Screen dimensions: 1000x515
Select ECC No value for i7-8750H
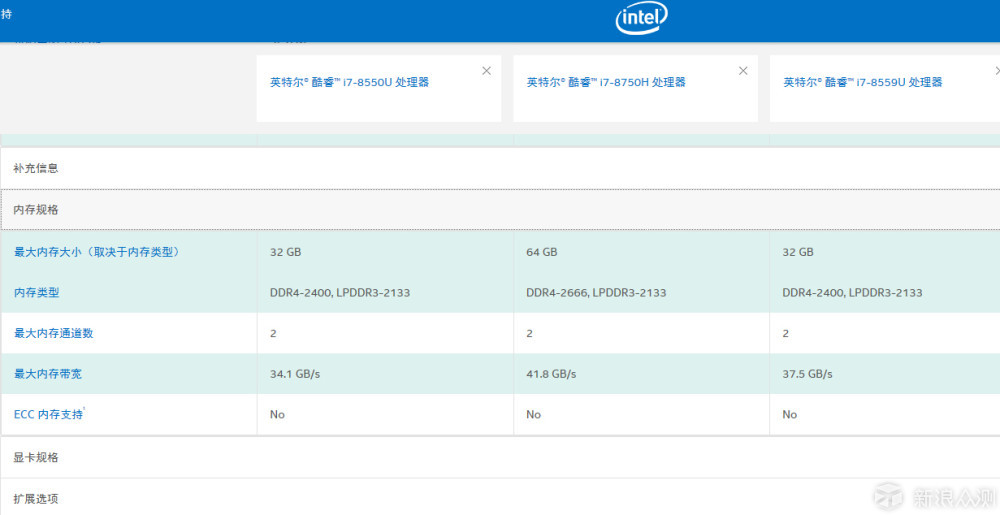coord(533,415)
